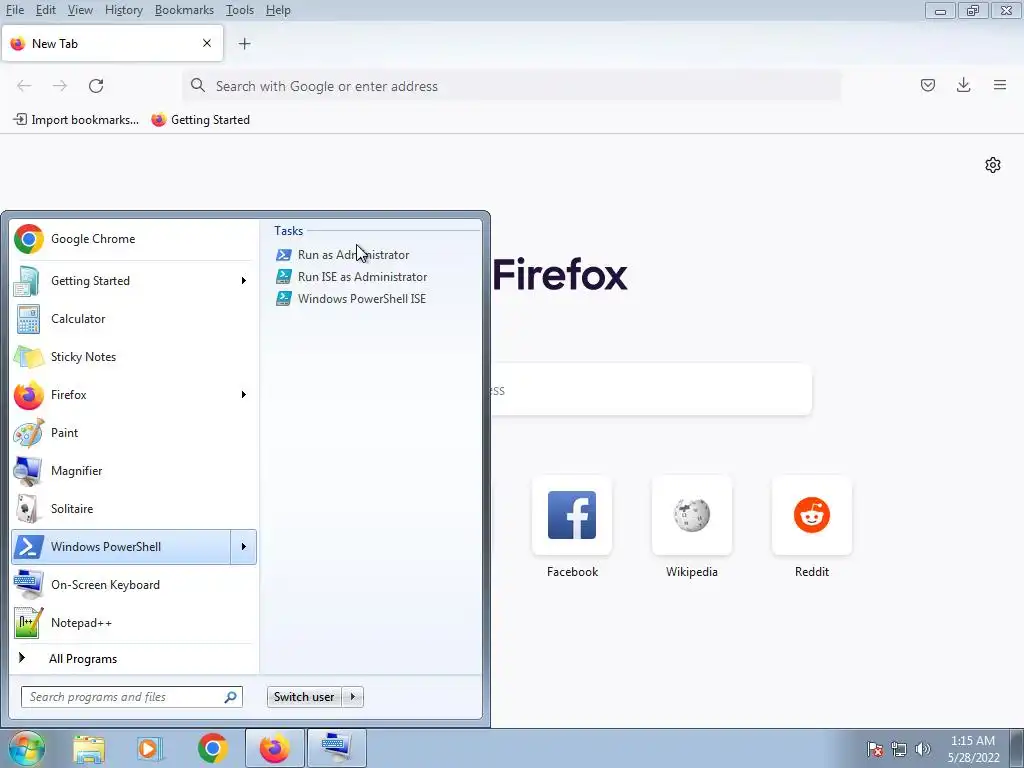The height and width of the screenshot is (768, 1024).
Task: Launch Magnifier from Start menu
Action: (133, 471)
